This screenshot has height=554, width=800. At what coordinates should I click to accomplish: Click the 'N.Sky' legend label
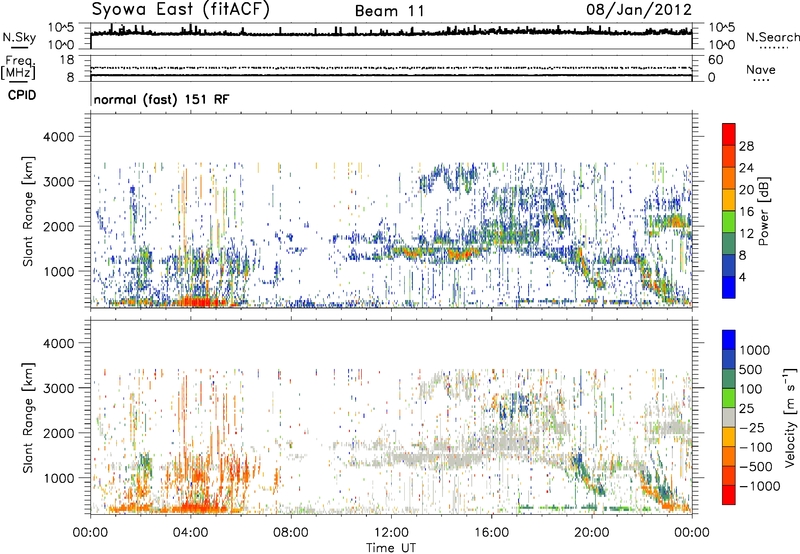click(x=19, y=37)
